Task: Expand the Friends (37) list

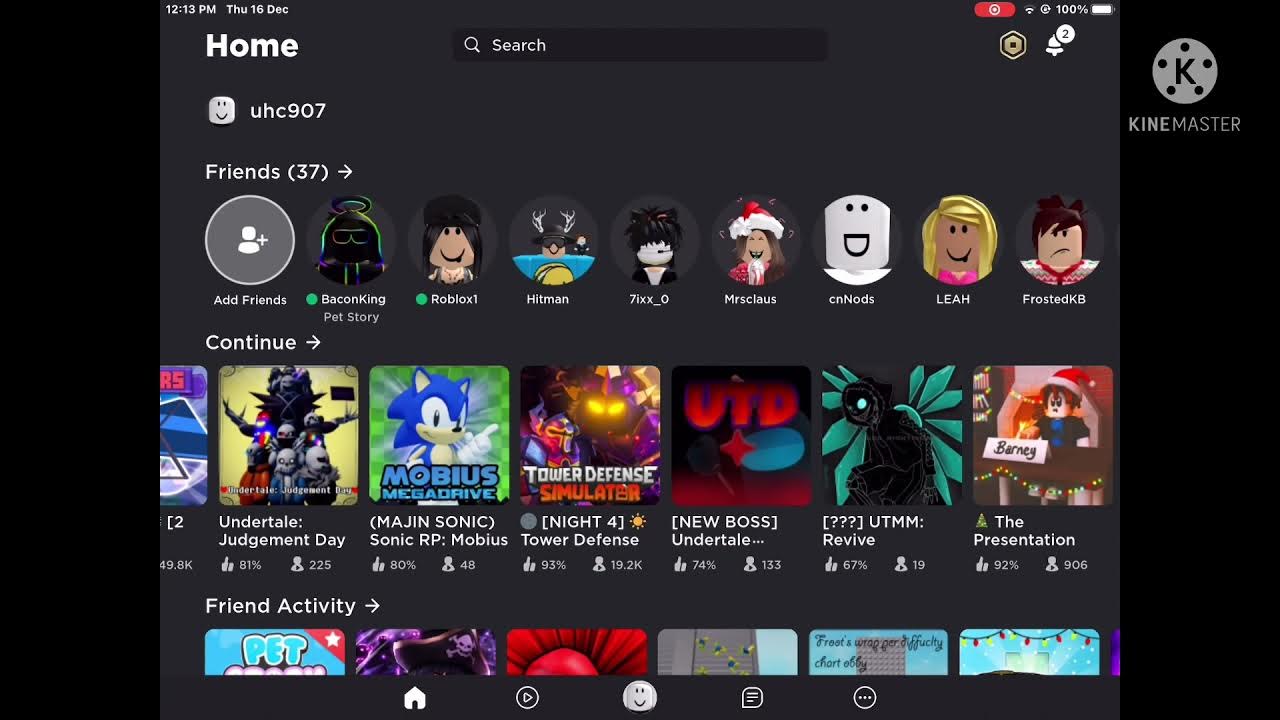Action: pyautogui.click(x=279, y=172)
